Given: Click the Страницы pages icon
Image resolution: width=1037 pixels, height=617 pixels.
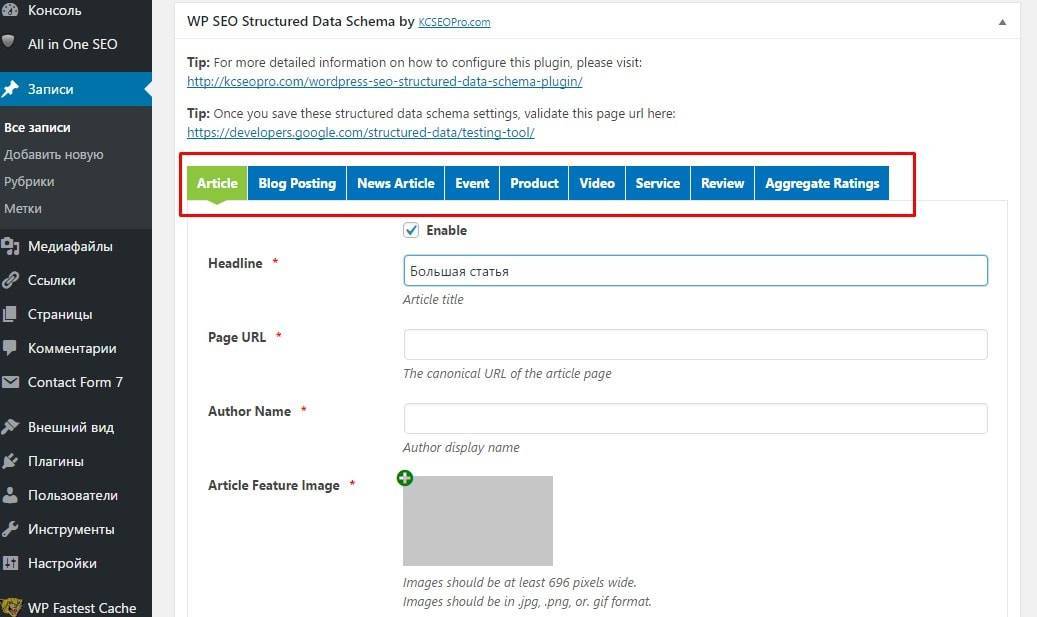Looking at the screenshot, I should (x=9, y=314).
